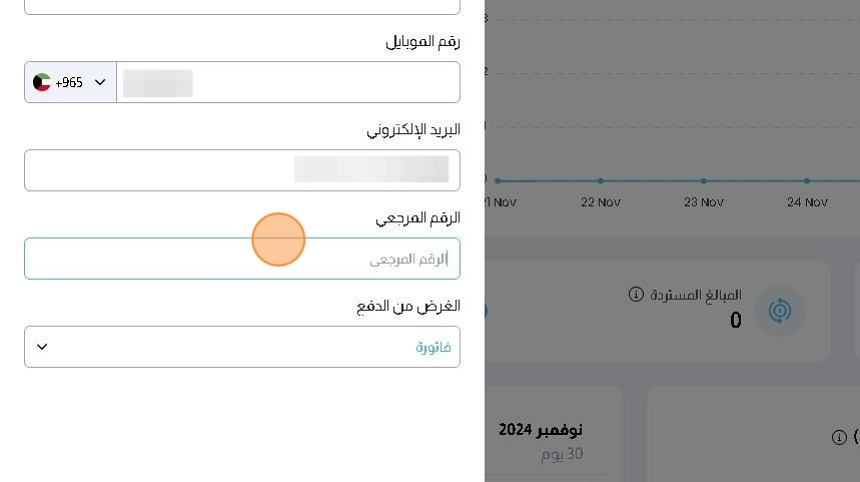Select the 22 Nov chart data point
The width and height of the screenshot is (860, 482).
click(600, 181)
